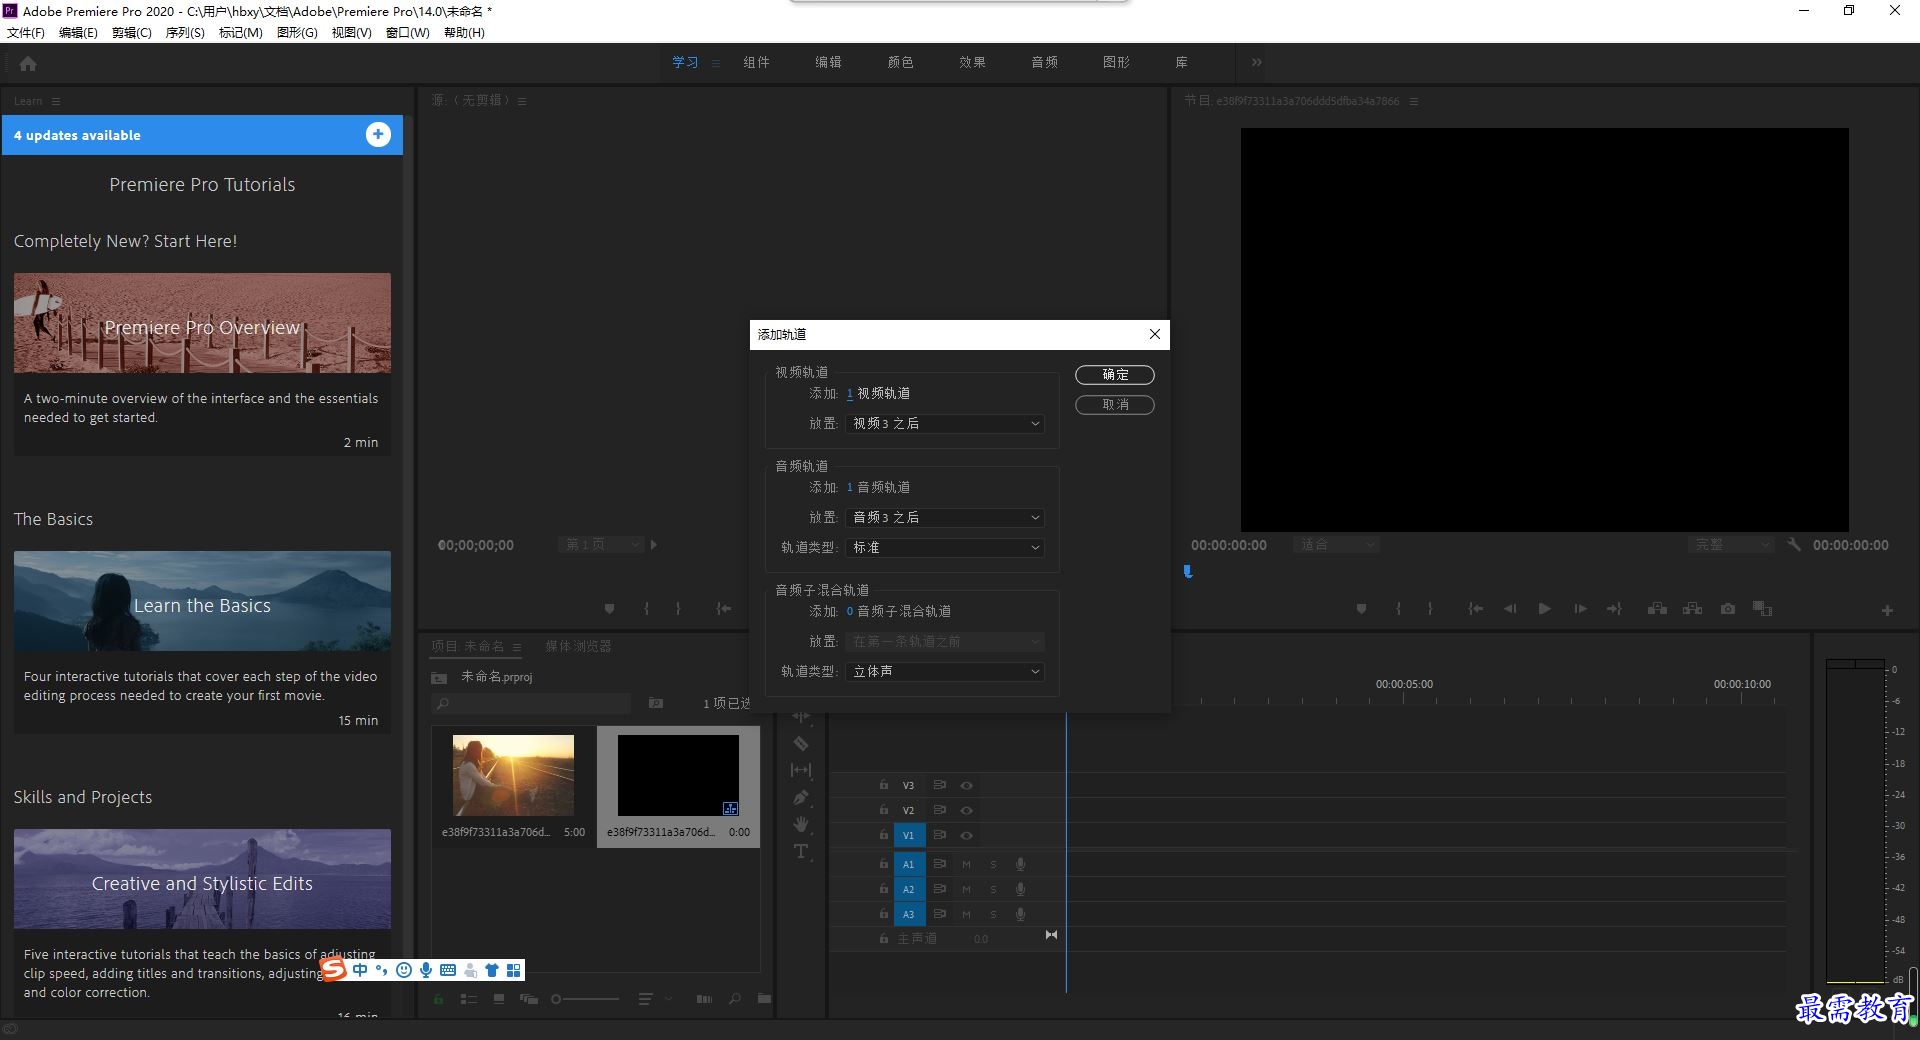Click the wrench settings icon in Program monitor
The image size is (1920, 1040).
[x=1794, y=545]
